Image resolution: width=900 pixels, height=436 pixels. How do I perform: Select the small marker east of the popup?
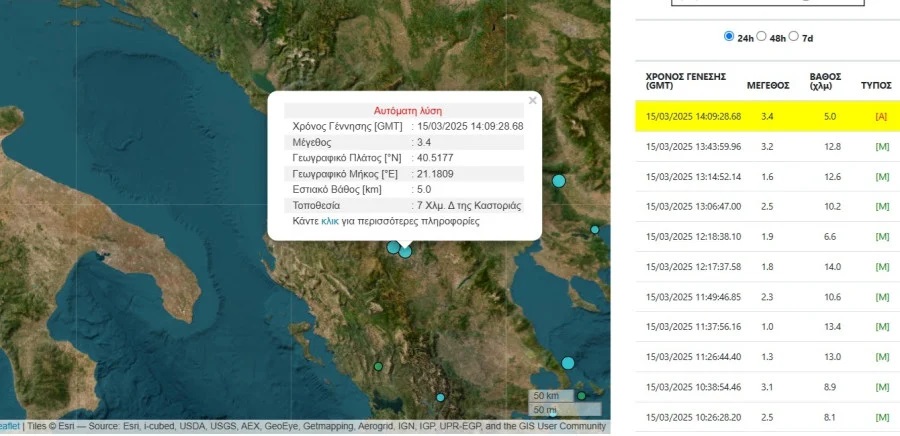pyautogui.click(x=594, y=230)
